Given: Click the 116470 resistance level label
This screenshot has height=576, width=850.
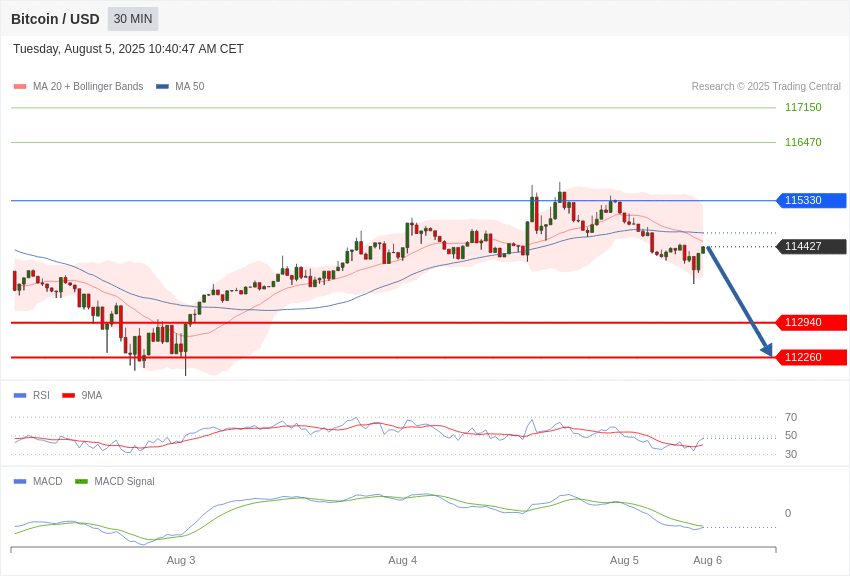Looking at the screenshot, I should pos(803,142).
